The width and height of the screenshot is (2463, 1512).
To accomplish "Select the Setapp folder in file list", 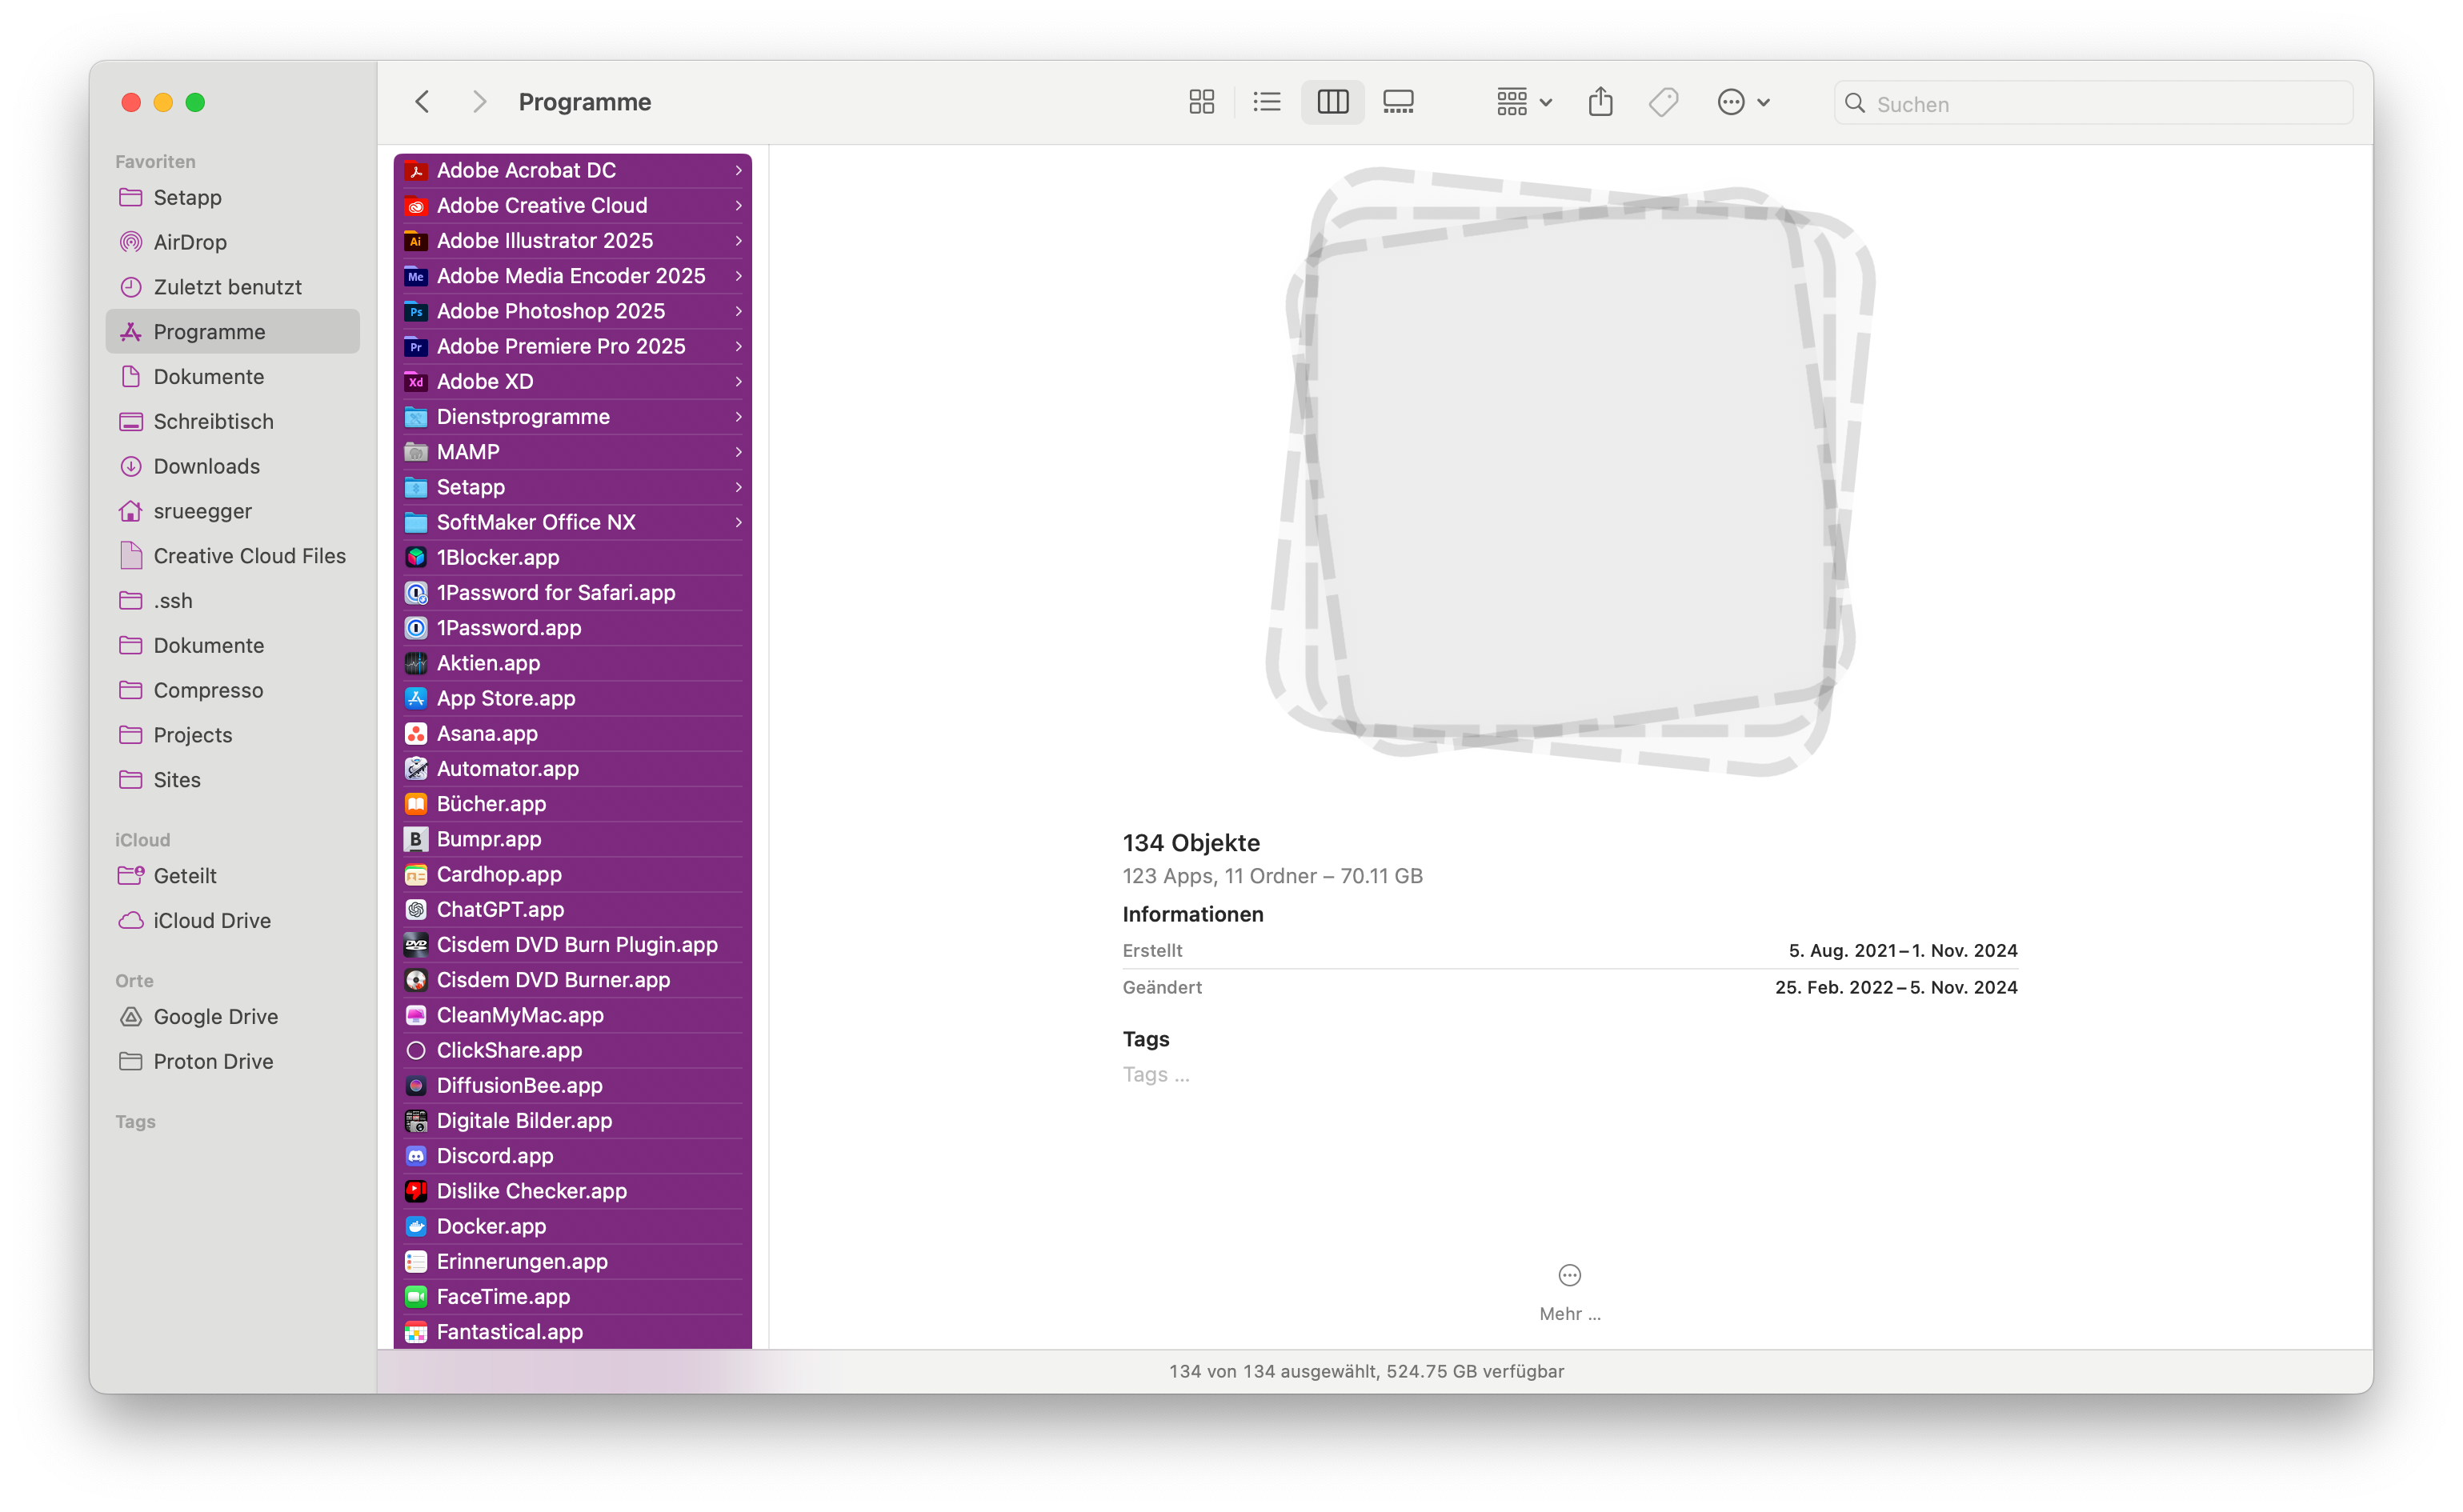I will click(572, 487).
